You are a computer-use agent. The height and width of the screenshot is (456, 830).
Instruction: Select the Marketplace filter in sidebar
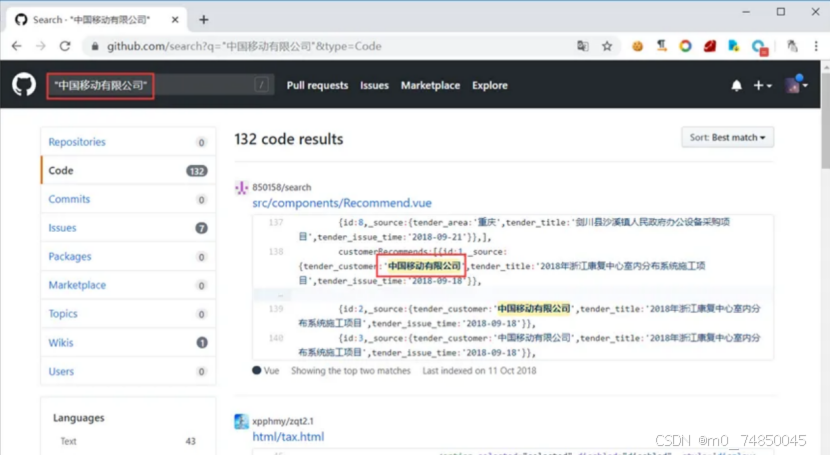(x=128, y=285)
